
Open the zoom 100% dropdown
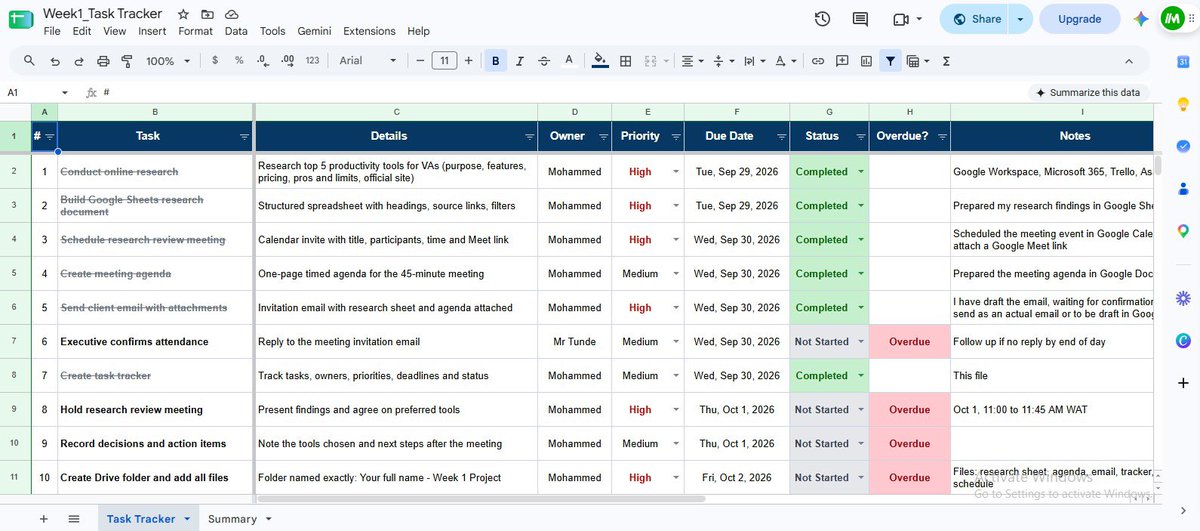pos(168,61)
